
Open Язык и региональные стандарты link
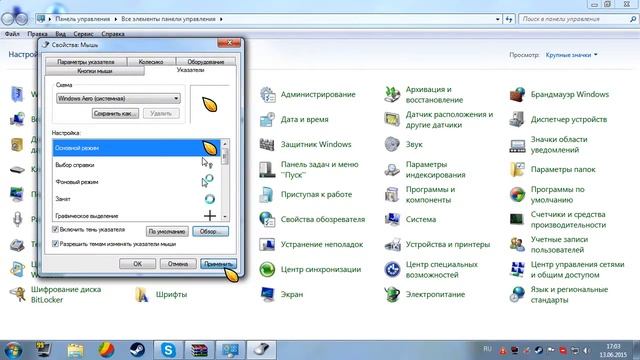tap(569, 294)
